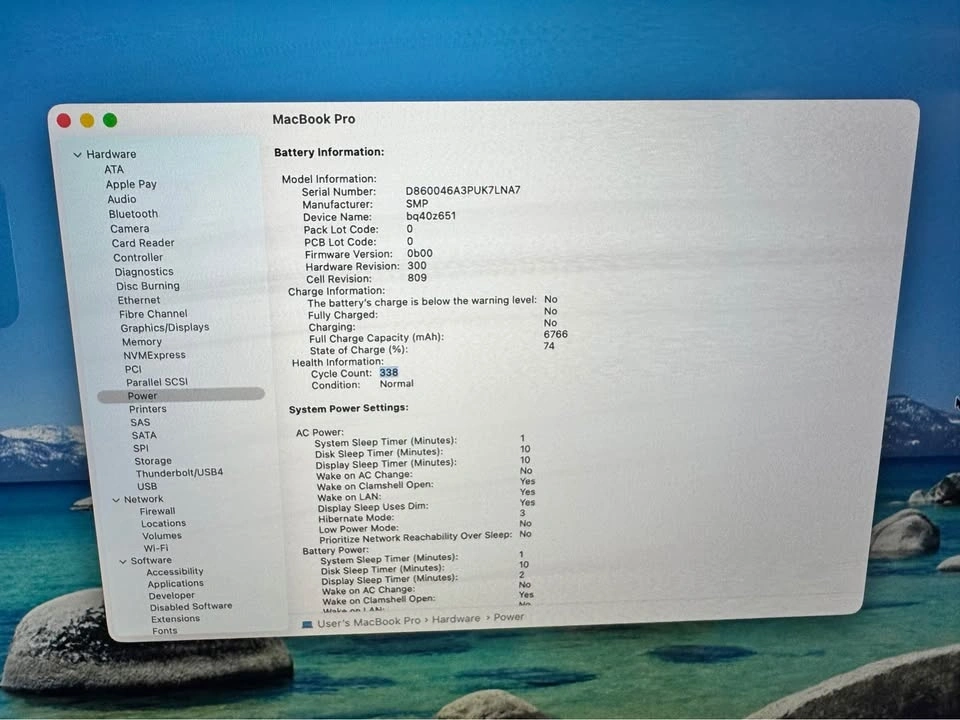The width and height of the screenshot is (960, 720).
Task: Open Applications under Software
Action: tap(175, 584)
